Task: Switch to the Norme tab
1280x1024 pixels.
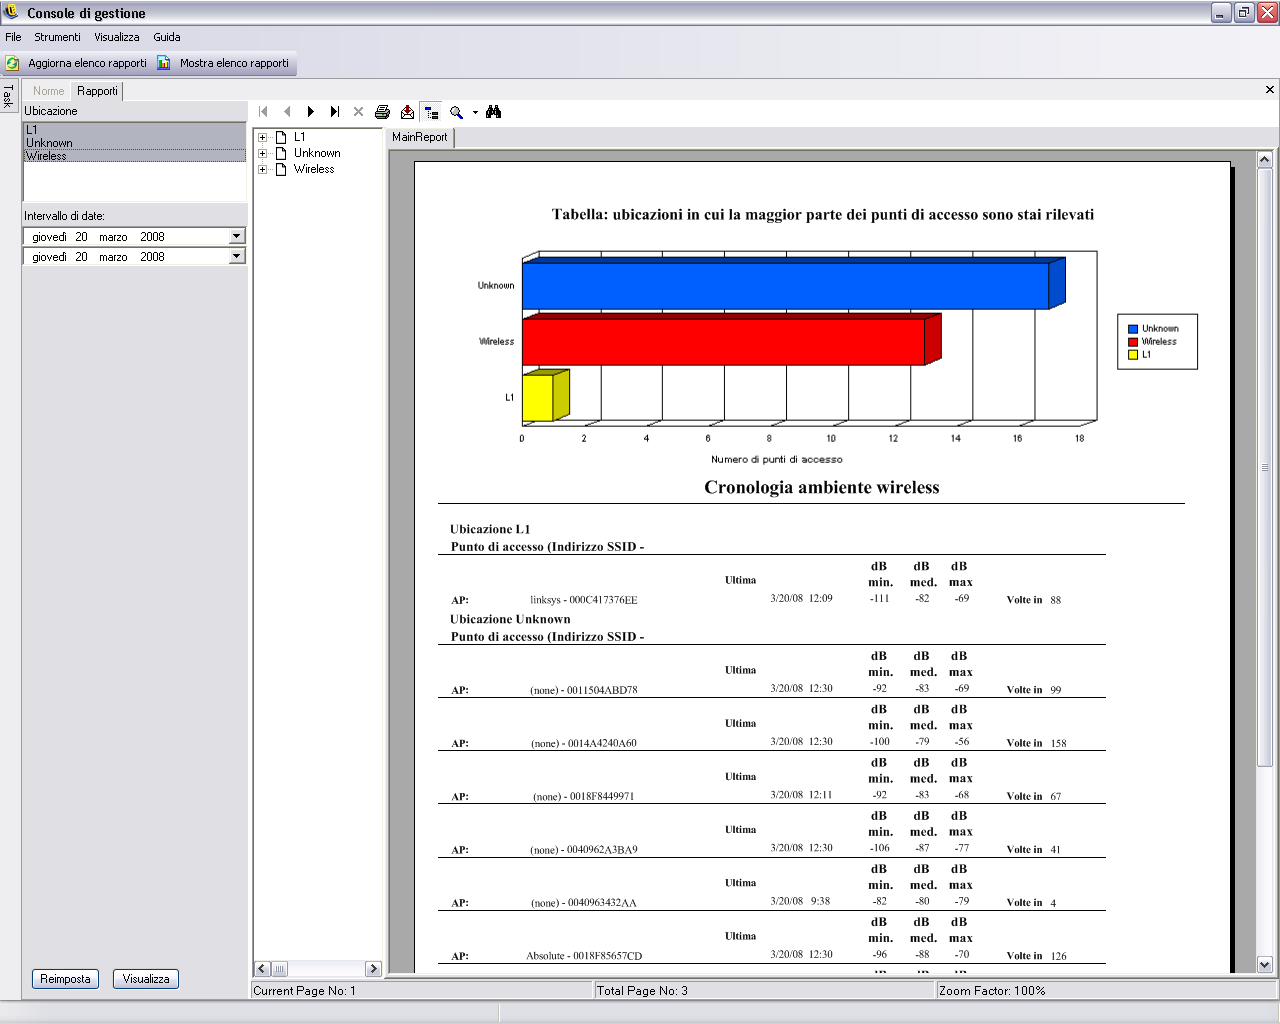Action: pyautogui.click(x=48, y=91)
